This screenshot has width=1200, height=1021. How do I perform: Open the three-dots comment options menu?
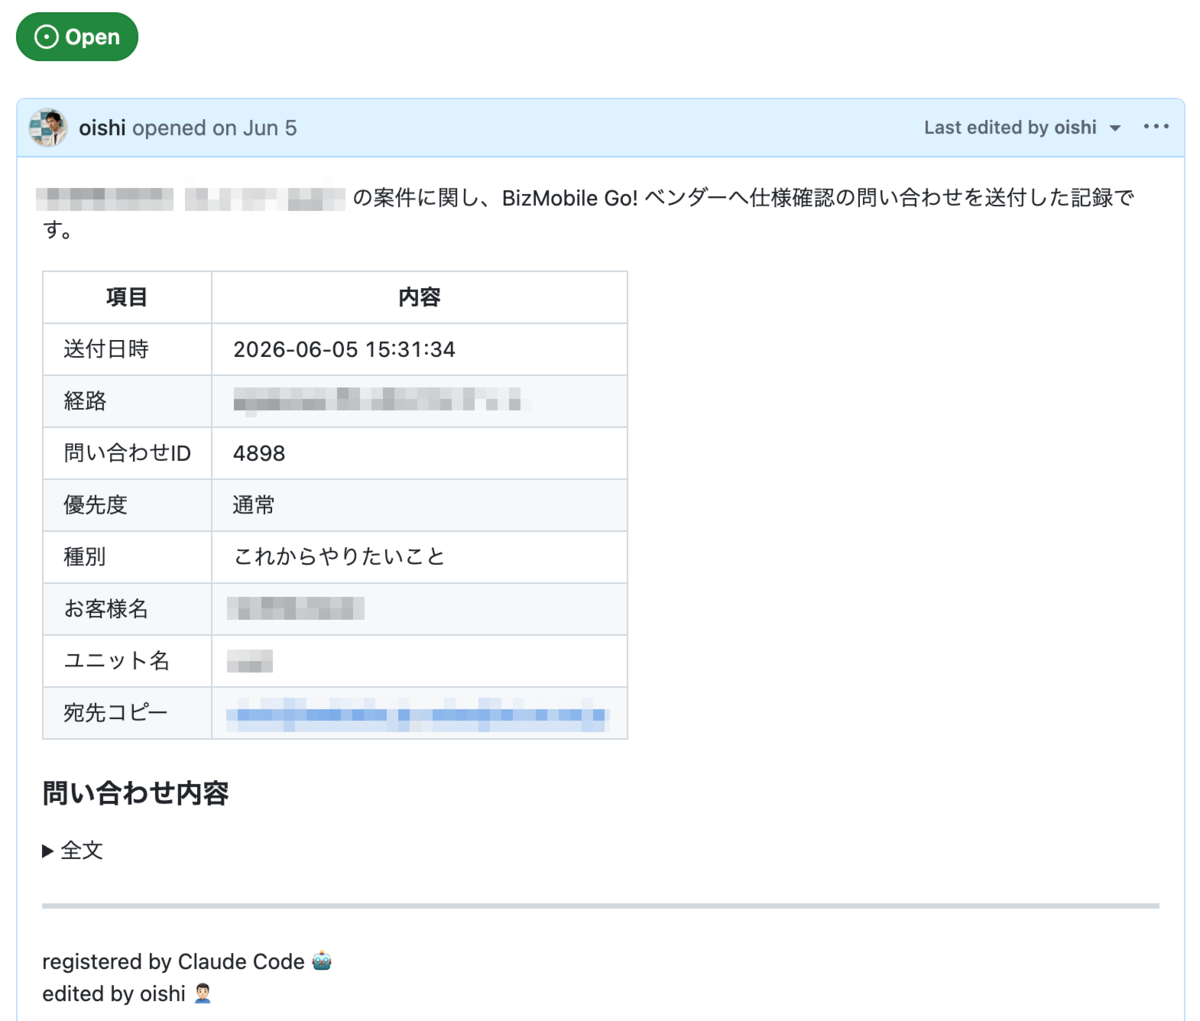[1156, 127]
